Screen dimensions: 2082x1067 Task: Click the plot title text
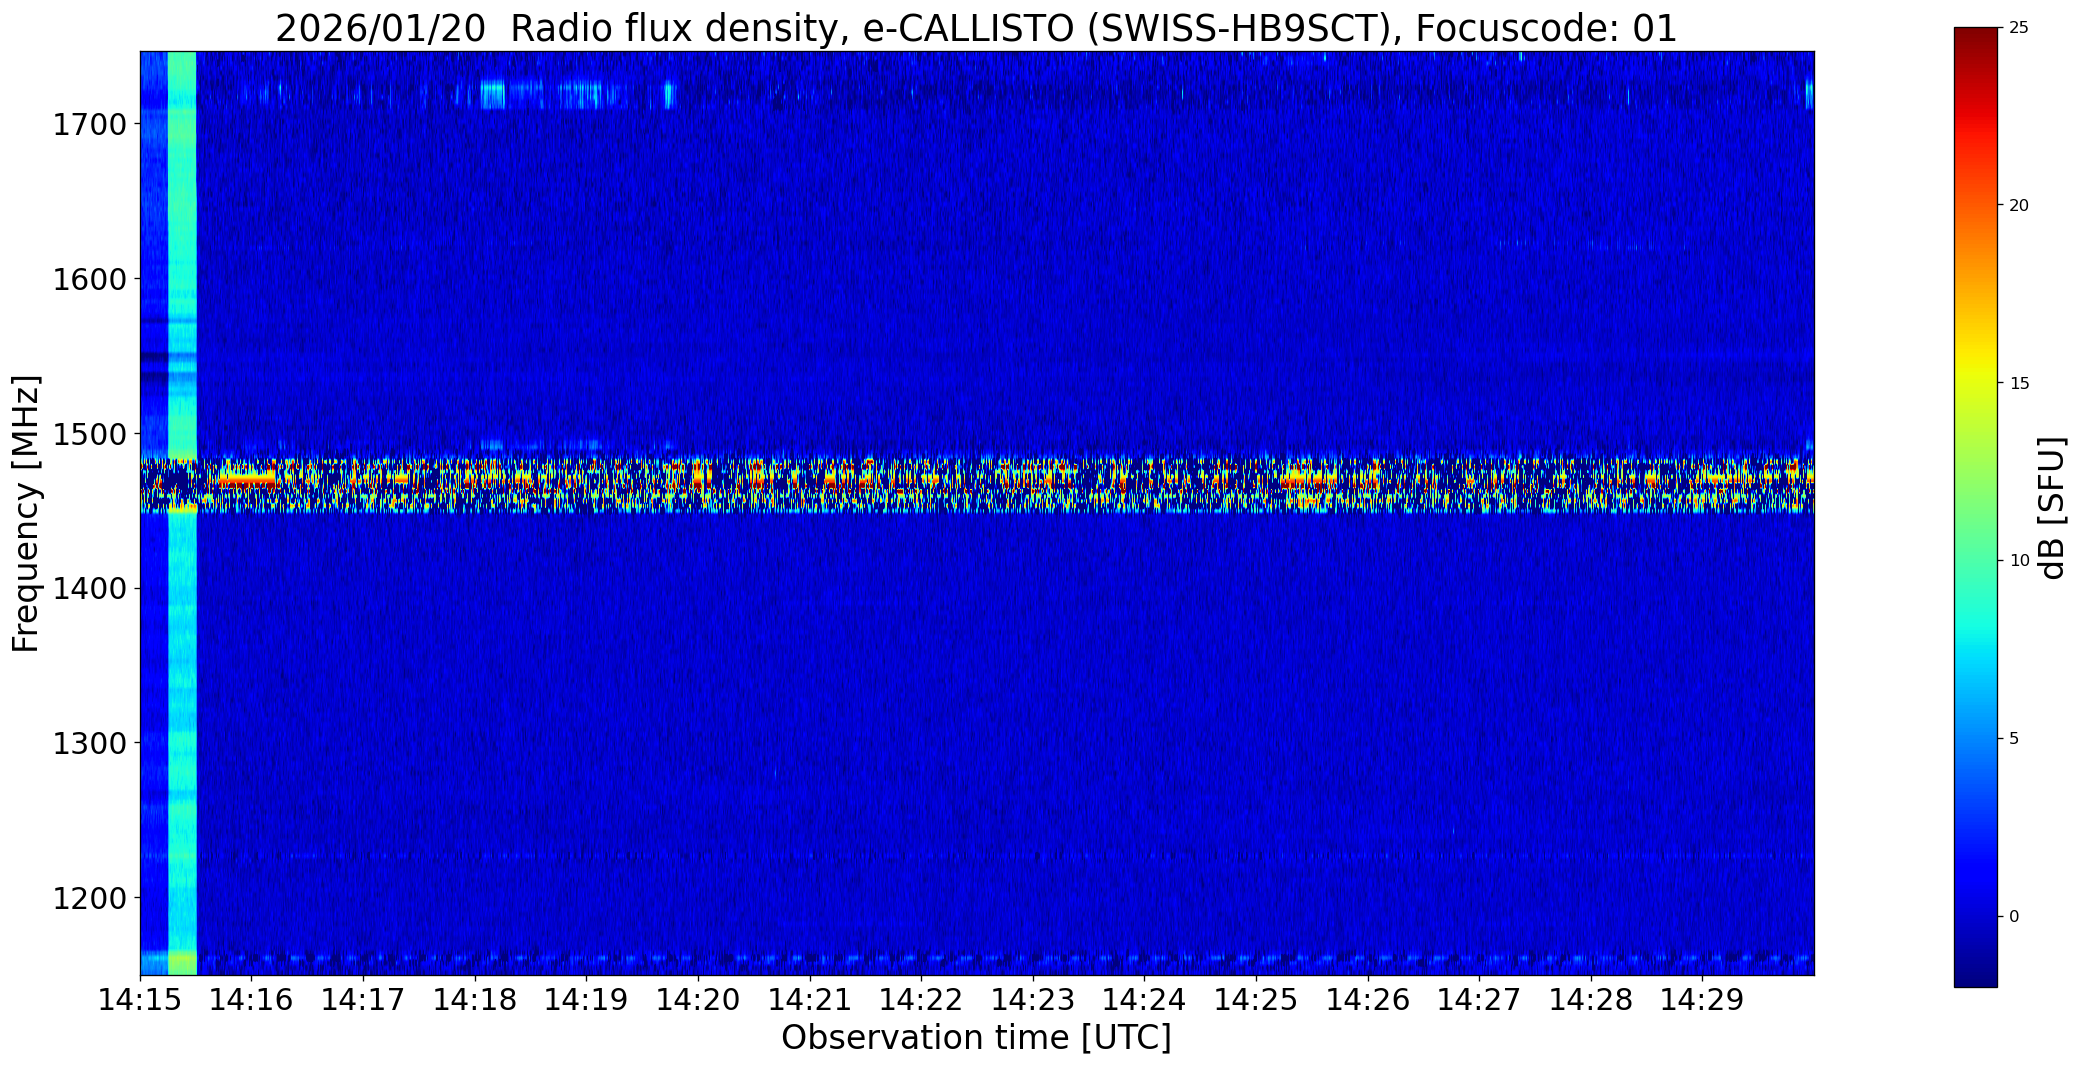(976, 29)
